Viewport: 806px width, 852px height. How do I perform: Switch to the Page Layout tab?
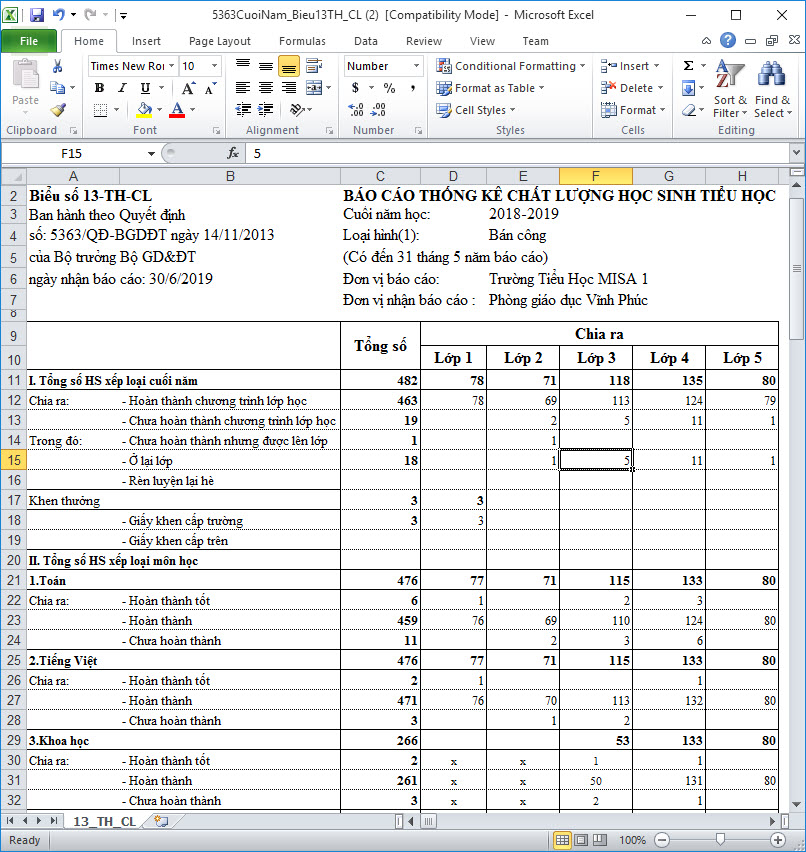pos(220,41)
